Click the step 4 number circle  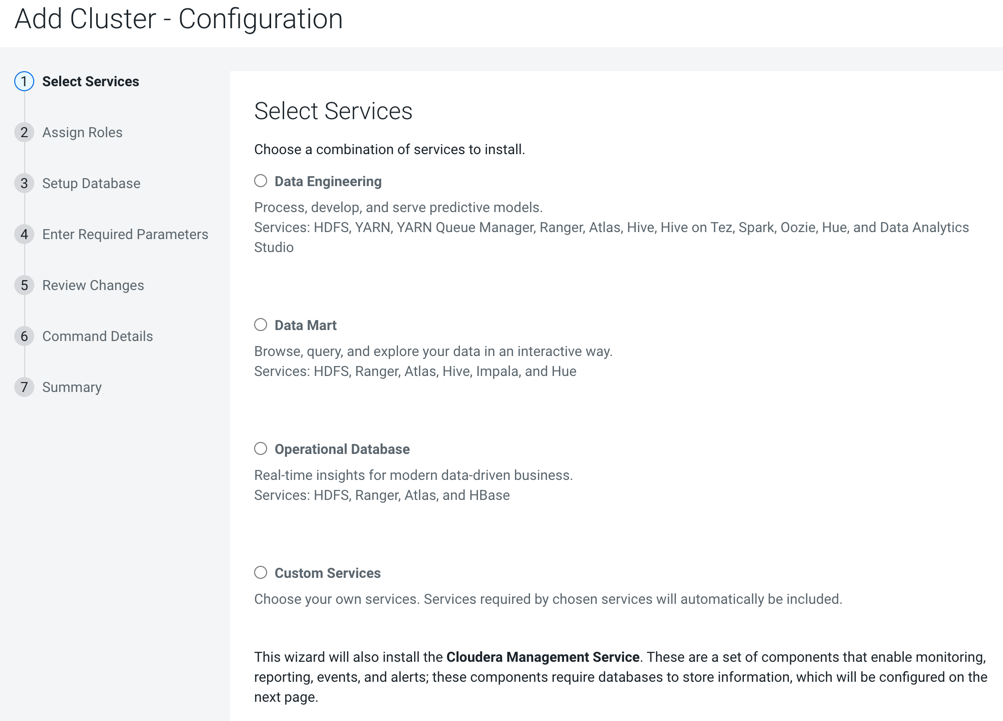coord(24,235)
